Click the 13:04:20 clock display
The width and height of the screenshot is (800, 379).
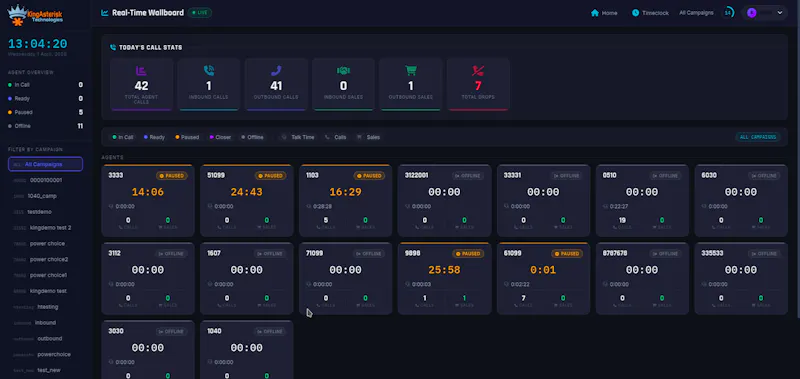tap(37, 44)
